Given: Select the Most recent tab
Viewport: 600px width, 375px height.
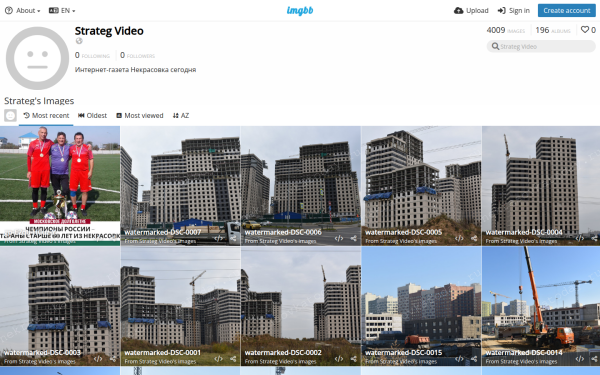Looking at the screenshot, I should [46, 116].
